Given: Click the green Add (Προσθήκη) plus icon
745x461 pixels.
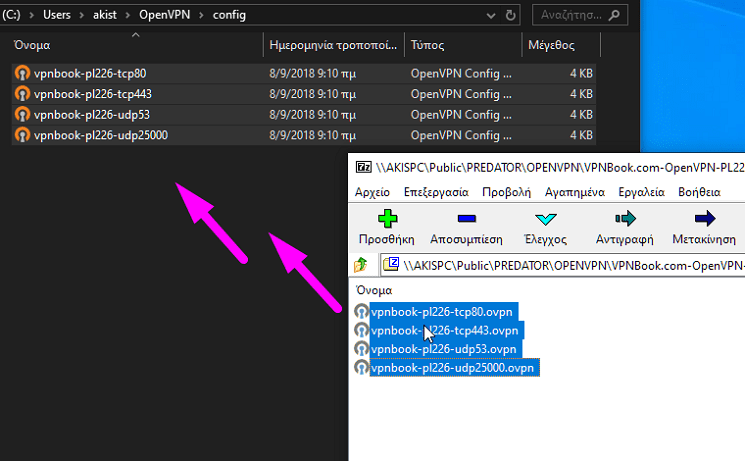Looking at the screenshot, I should (x=388, y=219).
